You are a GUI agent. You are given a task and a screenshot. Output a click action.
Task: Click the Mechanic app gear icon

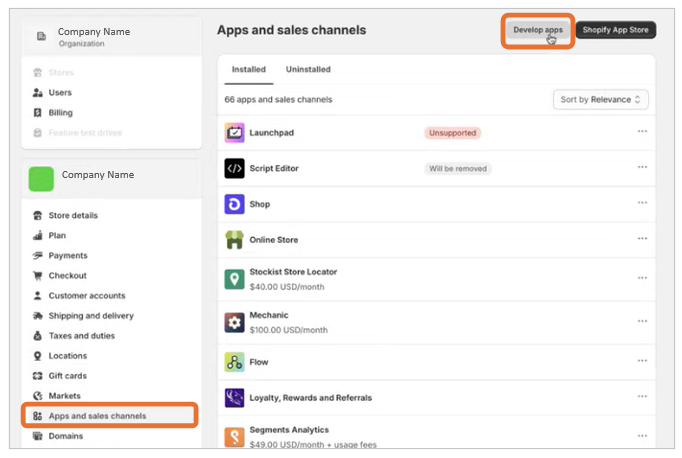point(234,323)
